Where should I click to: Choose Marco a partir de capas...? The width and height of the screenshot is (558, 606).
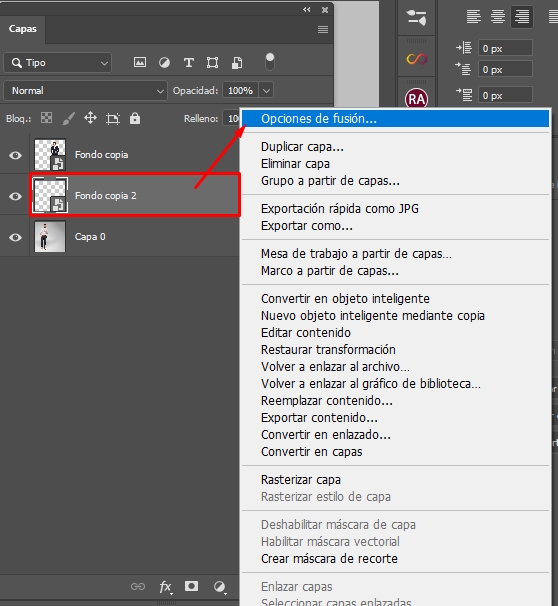(x=396, y=271)
